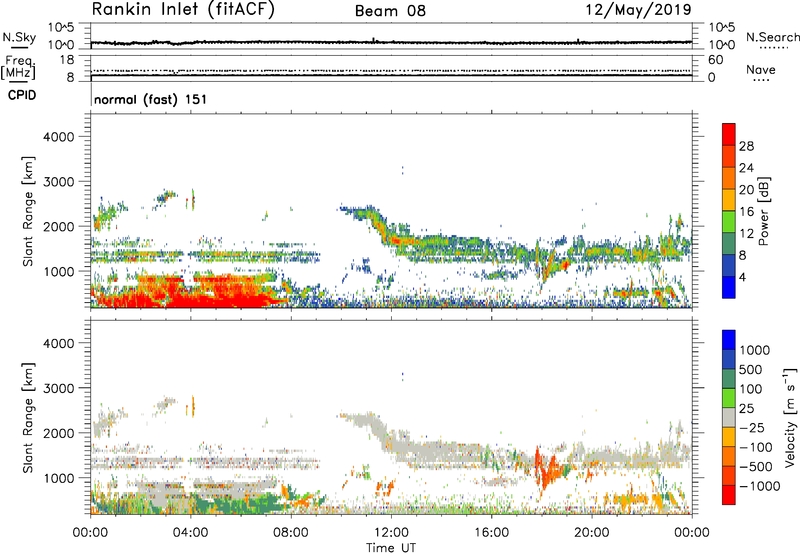Screen dimensions: 800x554
Task: Click the N.Sky noise trace panel
Action: (x=391, y=36)
